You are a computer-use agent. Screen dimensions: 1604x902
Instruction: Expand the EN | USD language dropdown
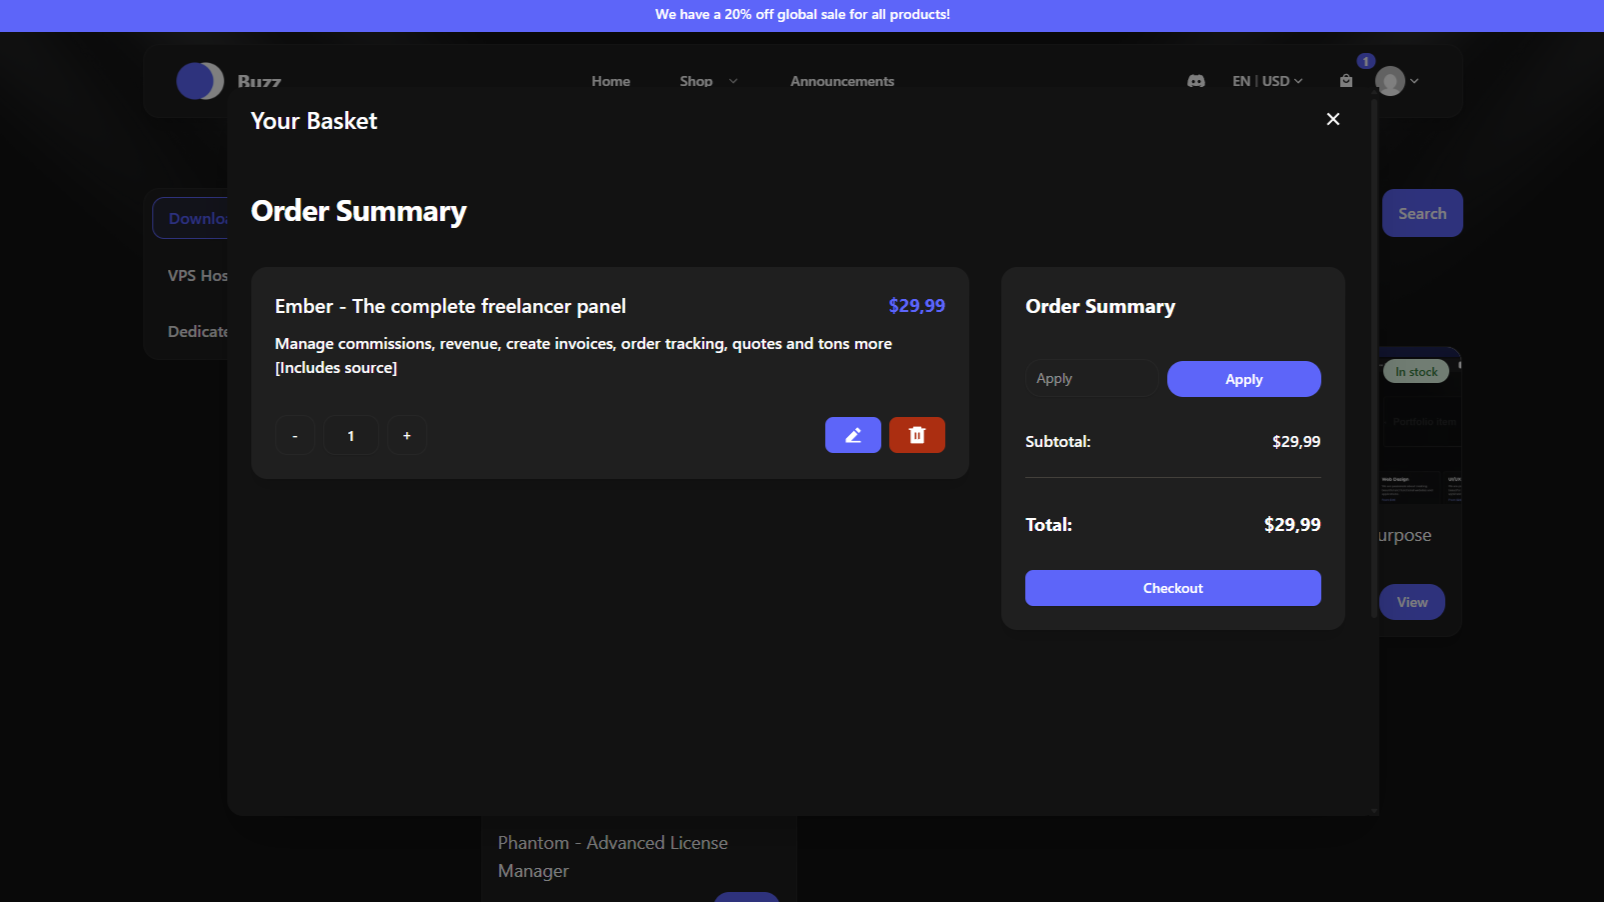1267,81
